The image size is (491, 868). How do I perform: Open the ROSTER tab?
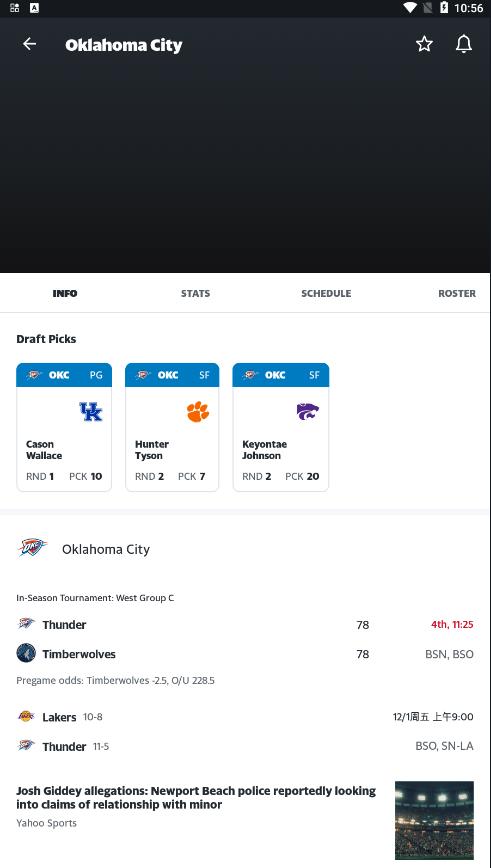click(x=457, y=293)
